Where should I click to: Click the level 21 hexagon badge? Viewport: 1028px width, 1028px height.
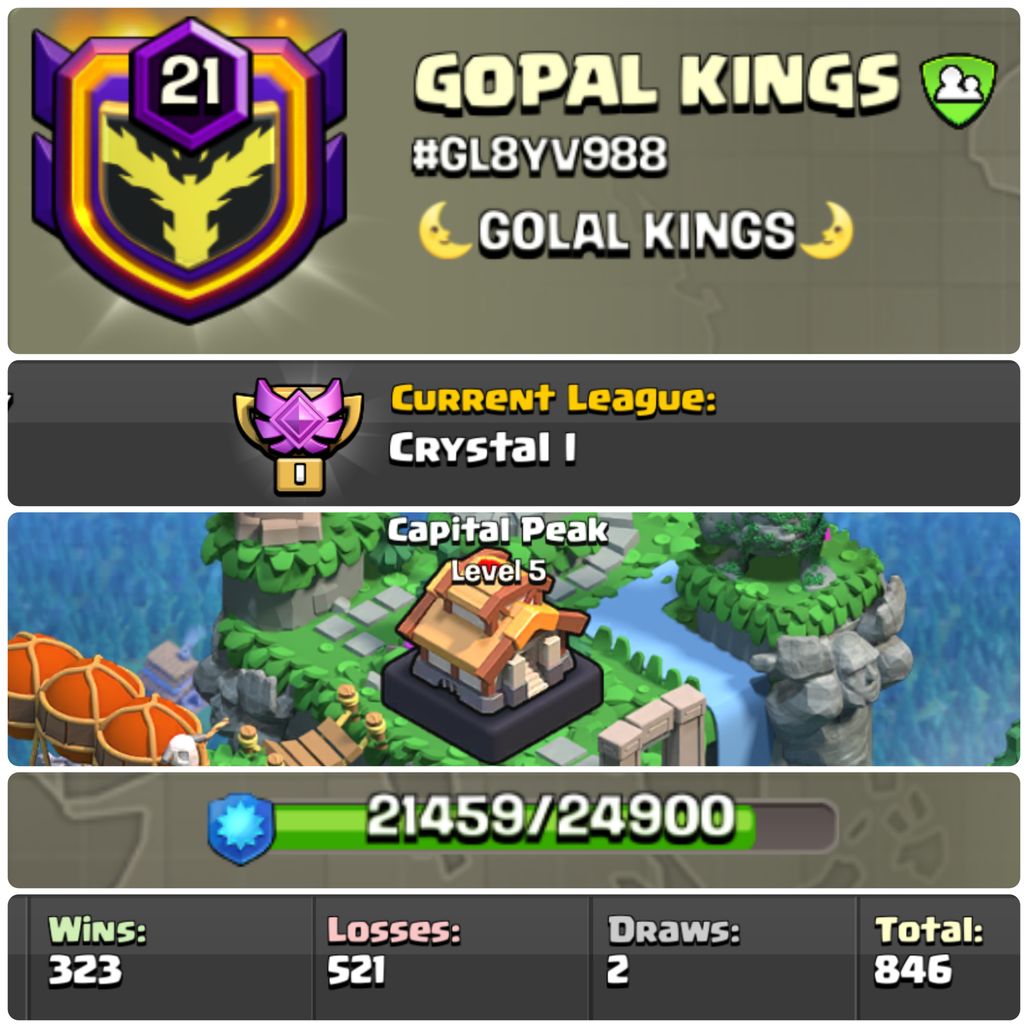tap(190, 82)
